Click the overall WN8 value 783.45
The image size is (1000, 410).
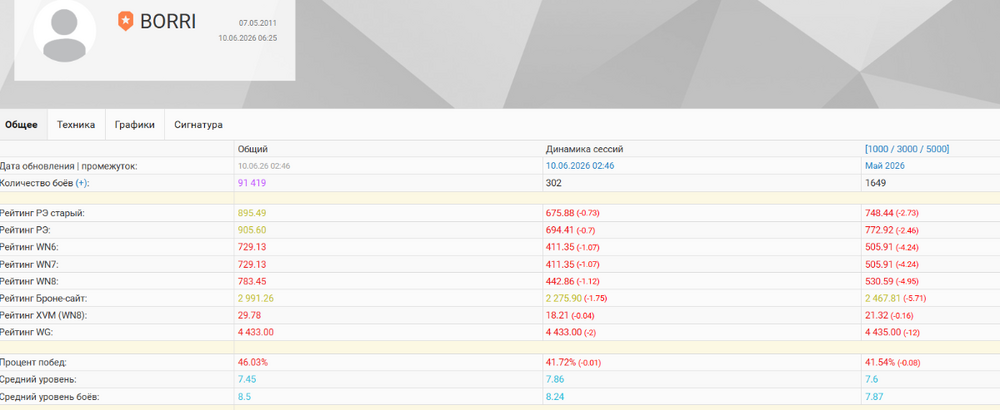click(x=252, y=281)
